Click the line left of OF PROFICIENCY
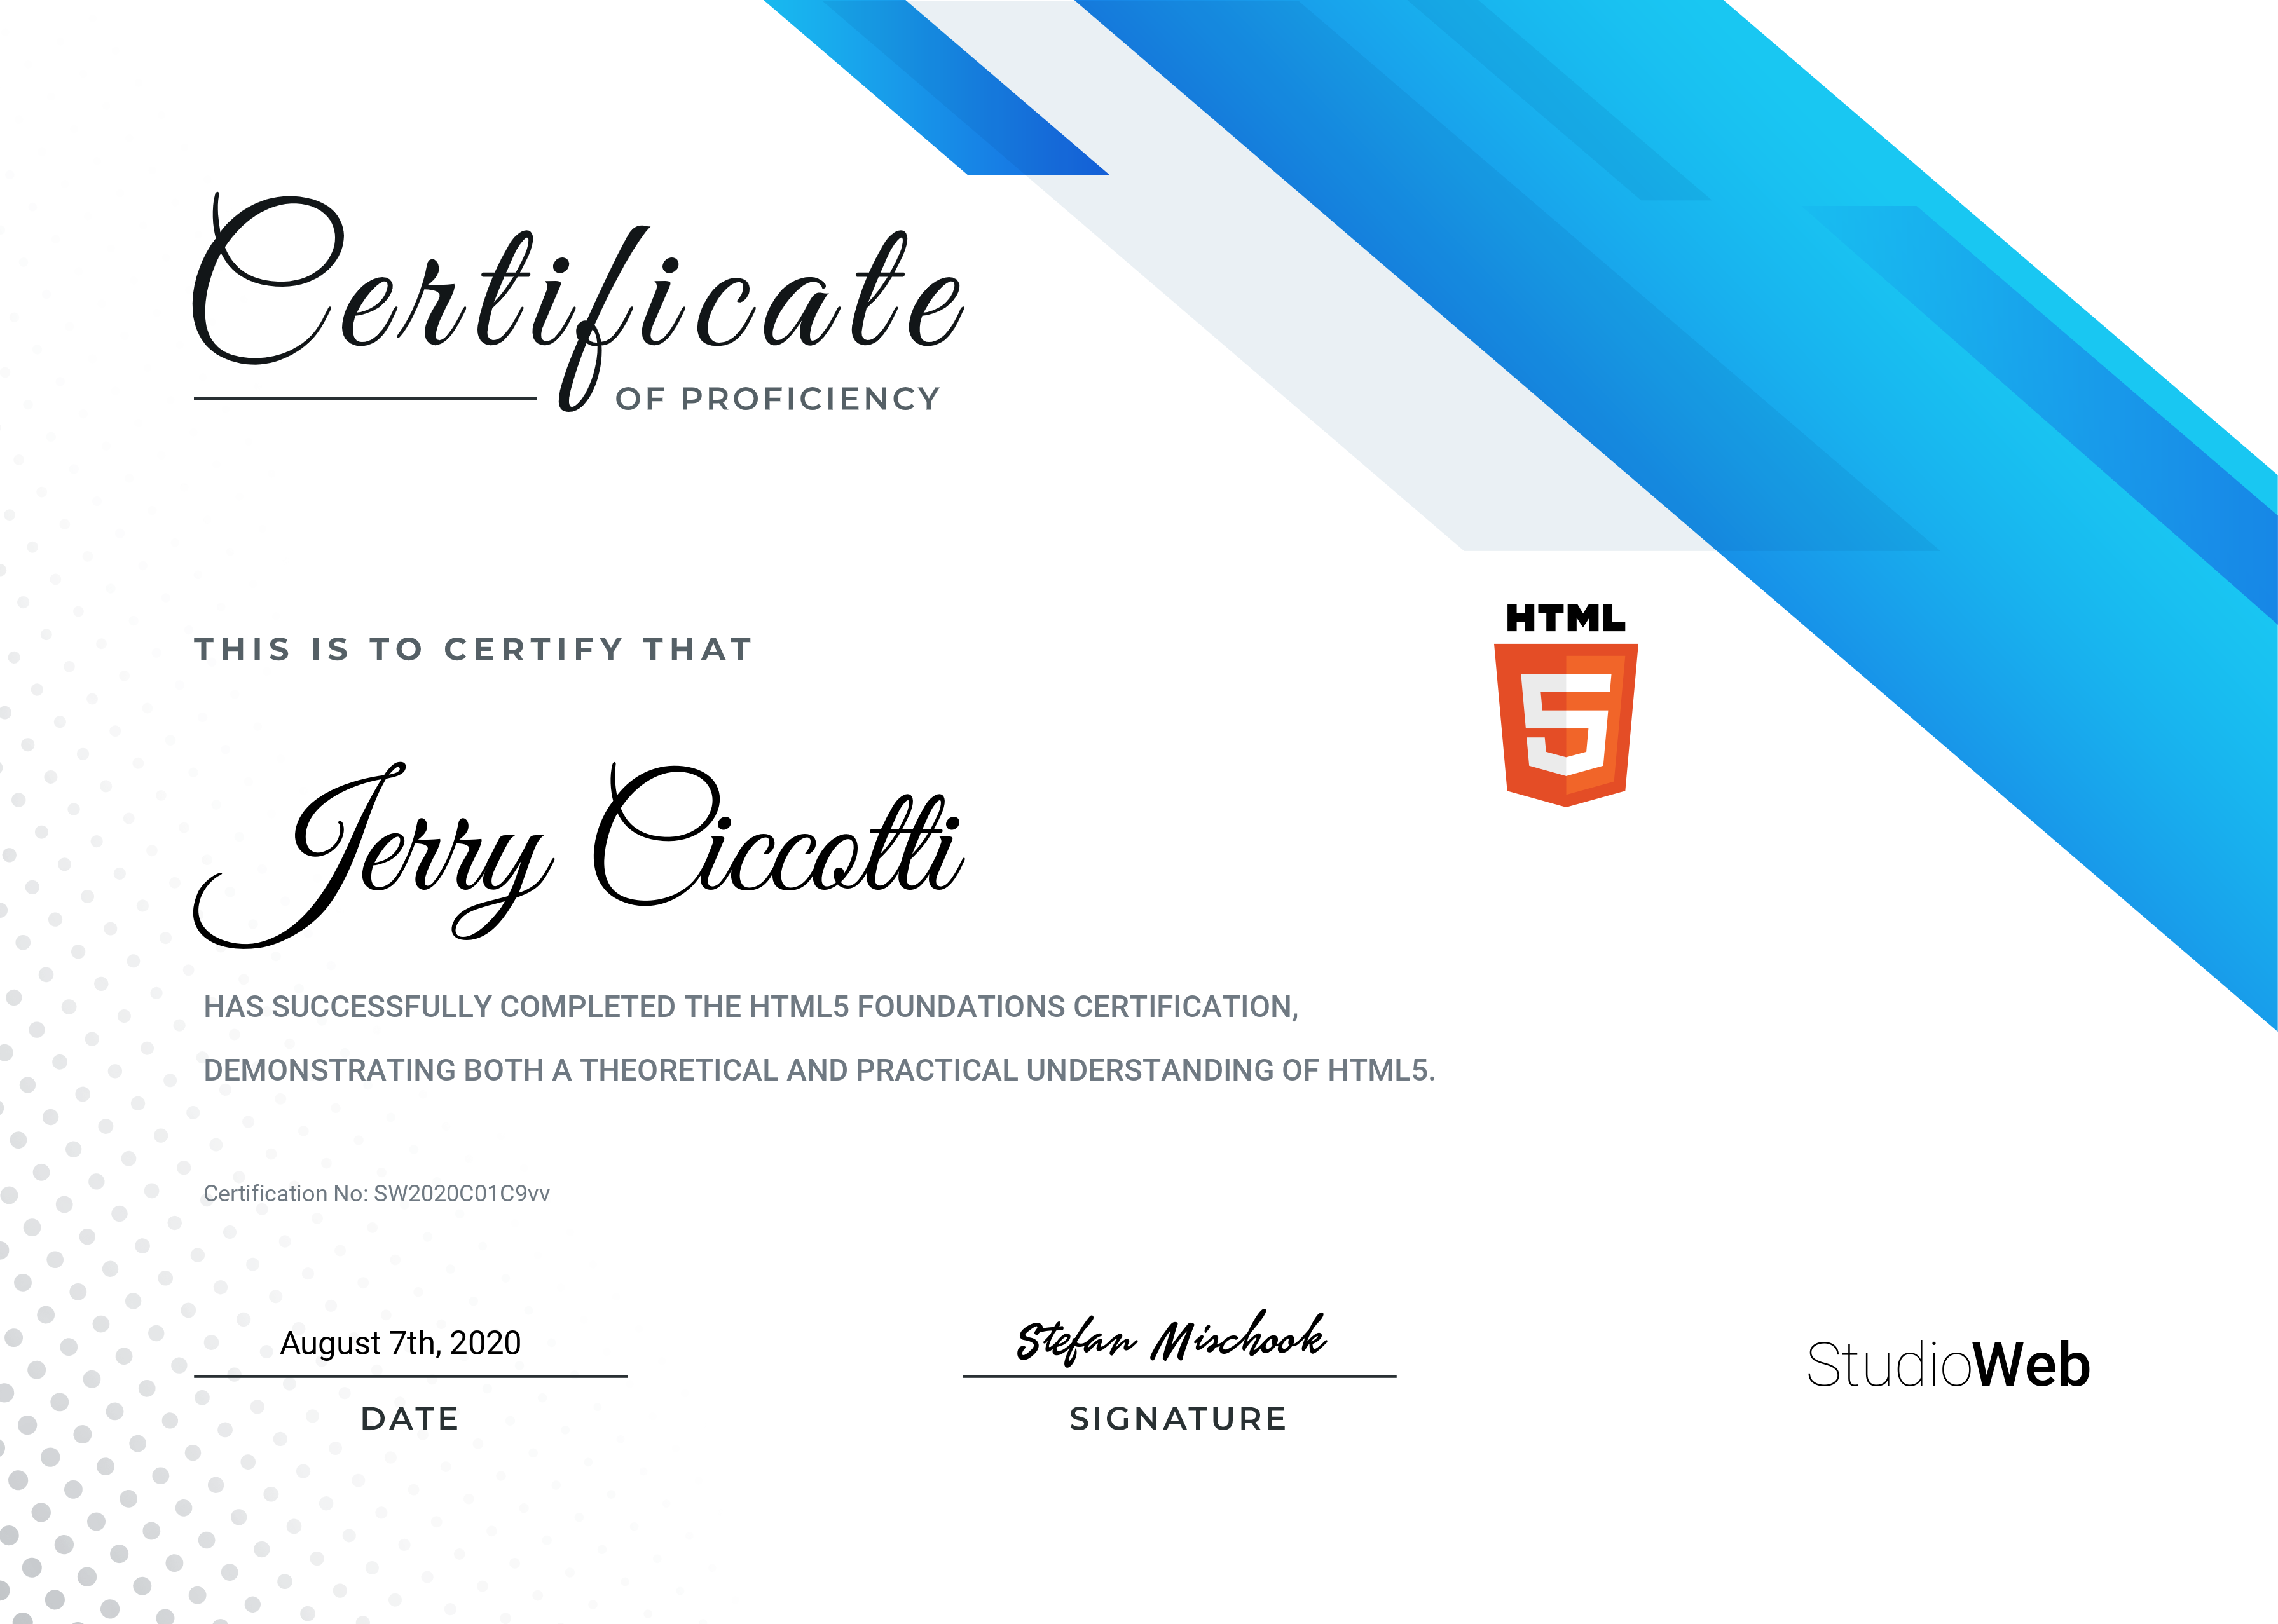The image size is (2278, 1624). tap(365, 399)
